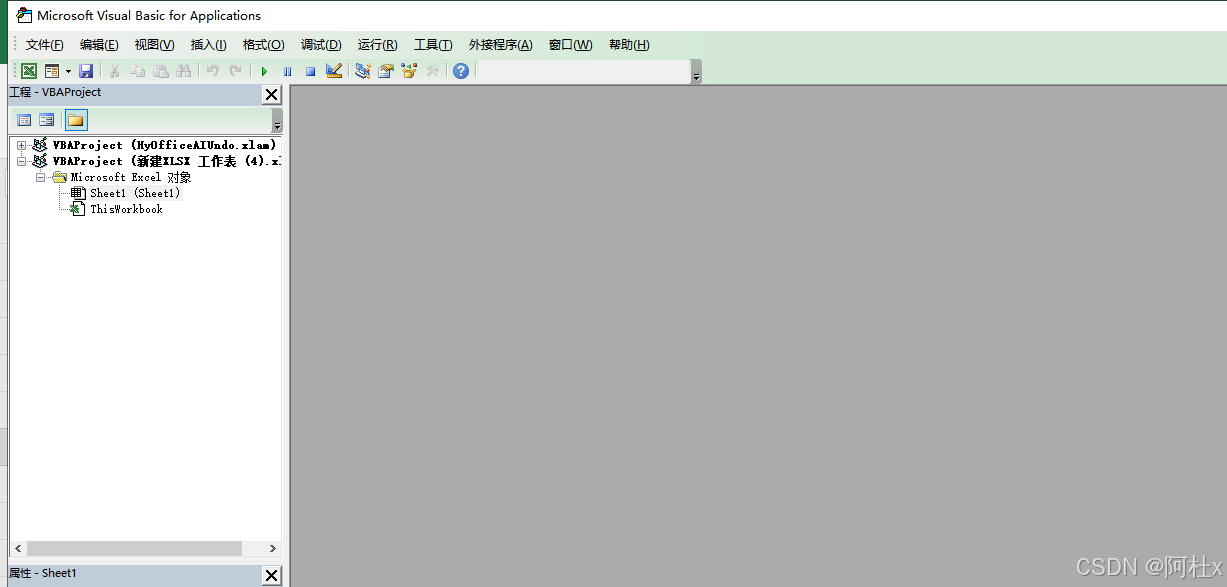Toggle Design Mode ruler icon
Viewport: 1227px width, 587px height.
pyautogui.click(x=334, y=71)
